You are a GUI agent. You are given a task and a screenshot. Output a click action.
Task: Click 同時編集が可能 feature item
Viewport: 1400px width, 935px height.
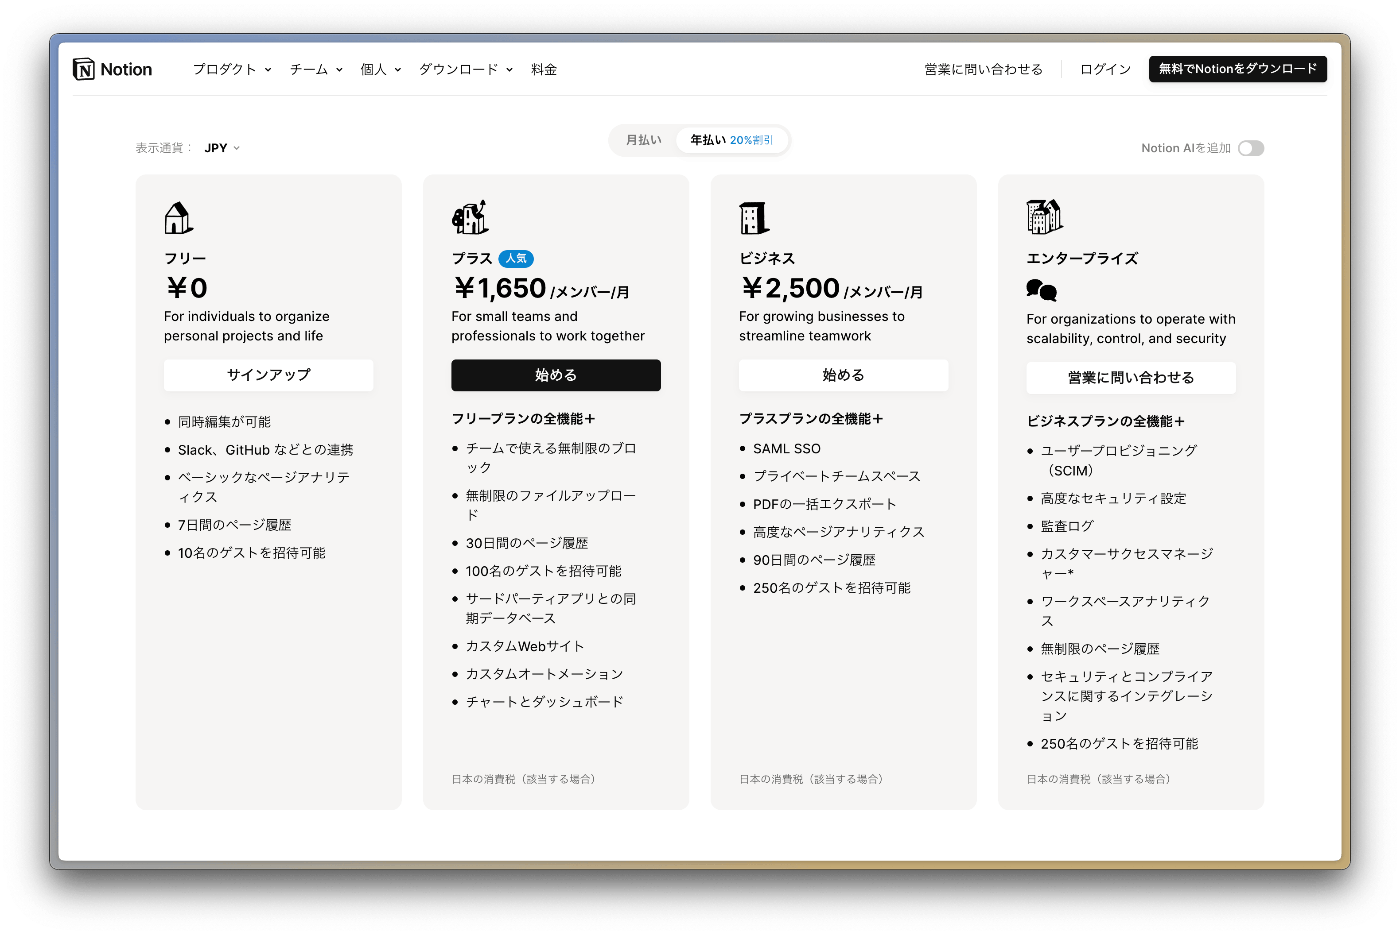(x=224, y=422)
